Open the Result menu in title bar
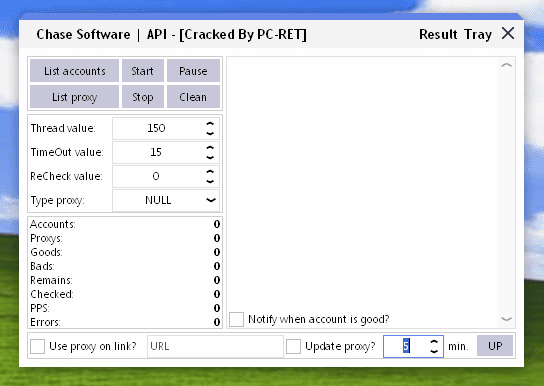544x386 pixels. (438, 34)
